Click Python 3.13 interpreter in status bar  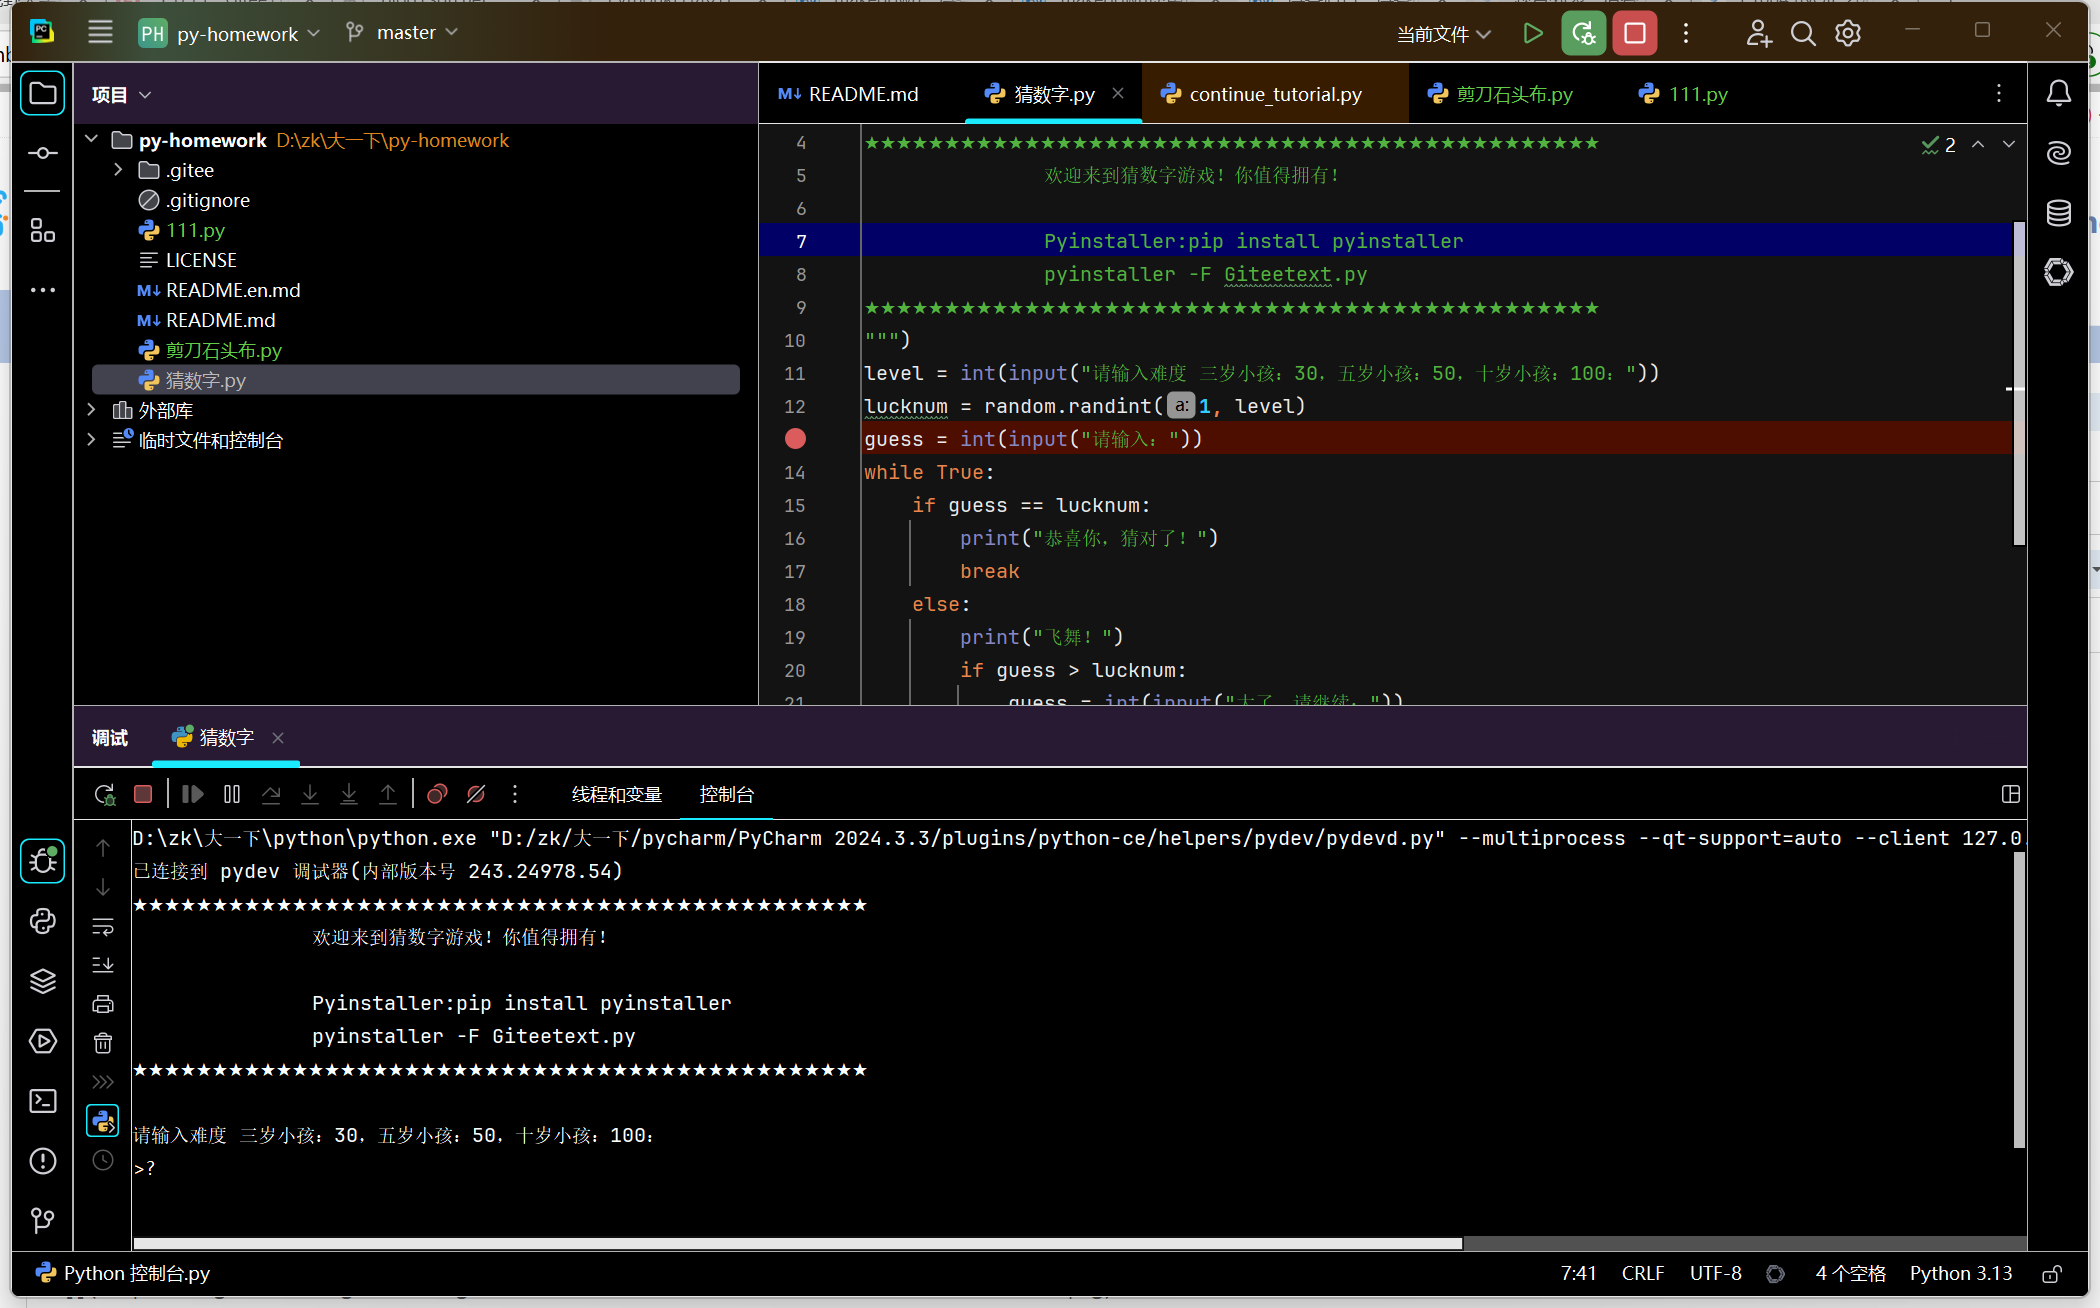[1960, 1273]
